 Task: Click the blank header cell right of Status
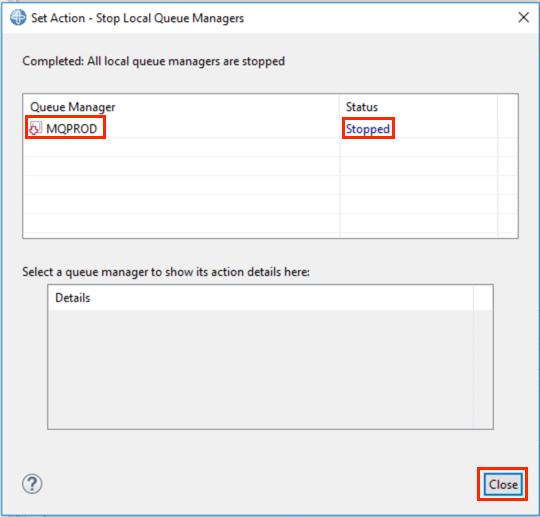(507, 107)
